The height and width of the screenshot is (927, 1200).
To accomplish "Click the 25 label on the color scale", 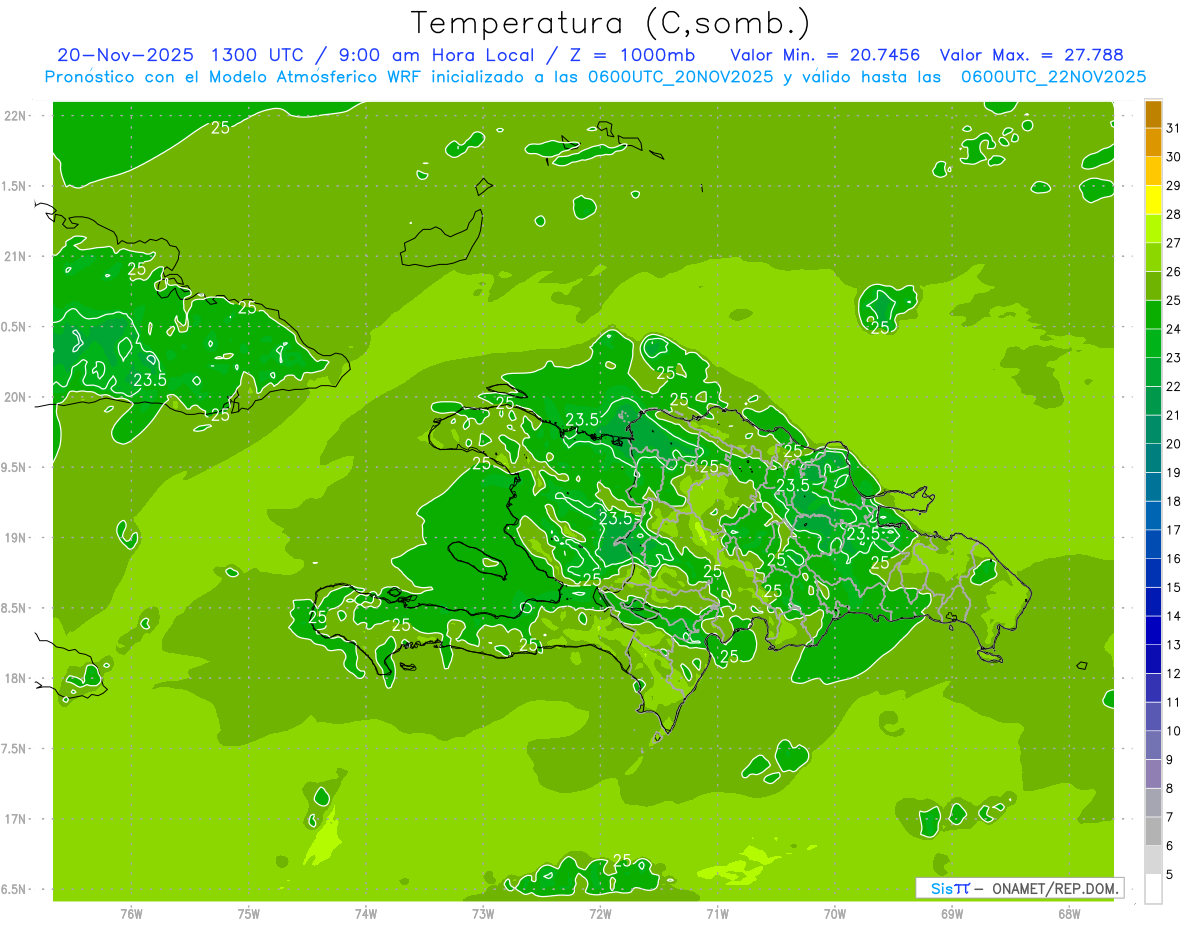I will tap(1173, 300).
